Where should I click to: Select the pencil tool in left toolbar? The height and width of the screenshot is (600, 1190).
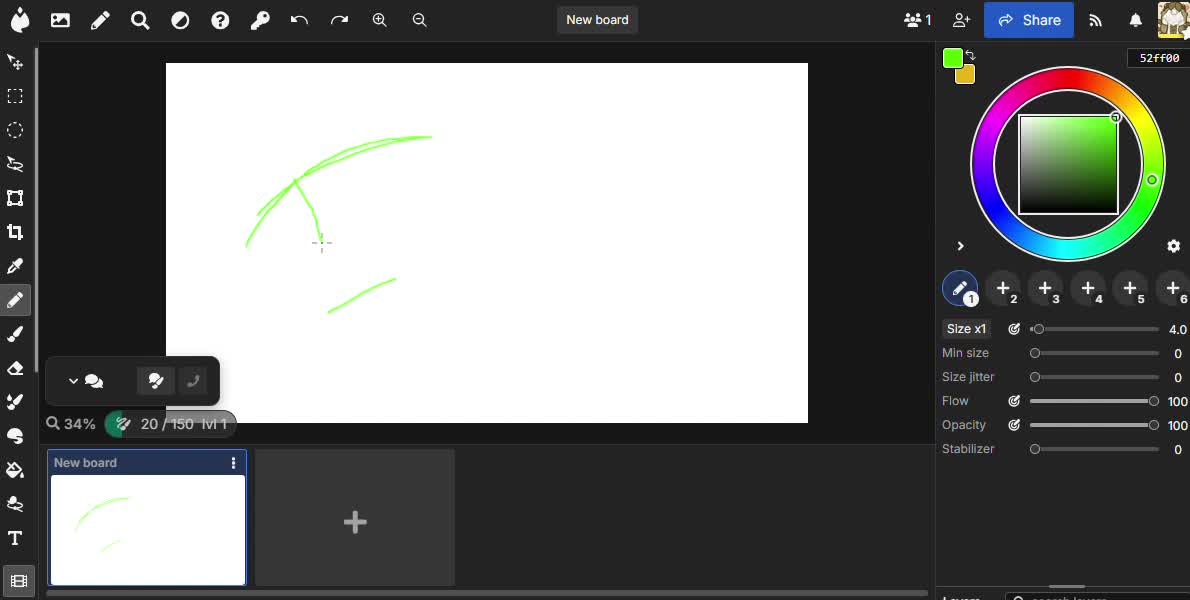pos(15,300)
